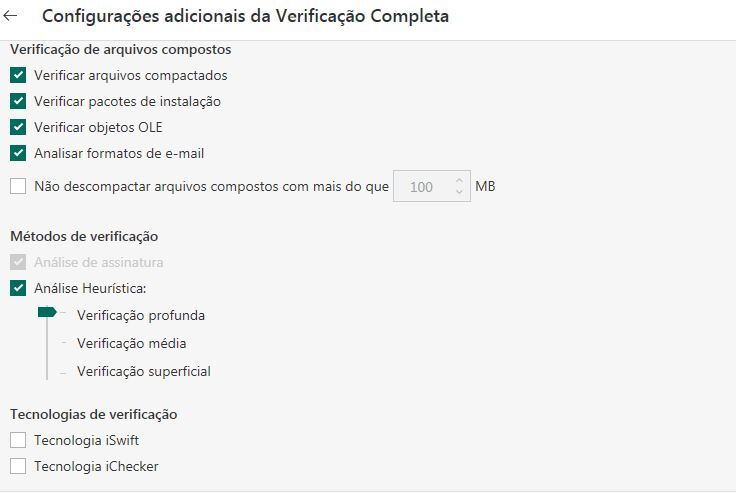This screenshot has height=494, width=736.
Task: Click the MB size input field
Action: click(422, 187)
